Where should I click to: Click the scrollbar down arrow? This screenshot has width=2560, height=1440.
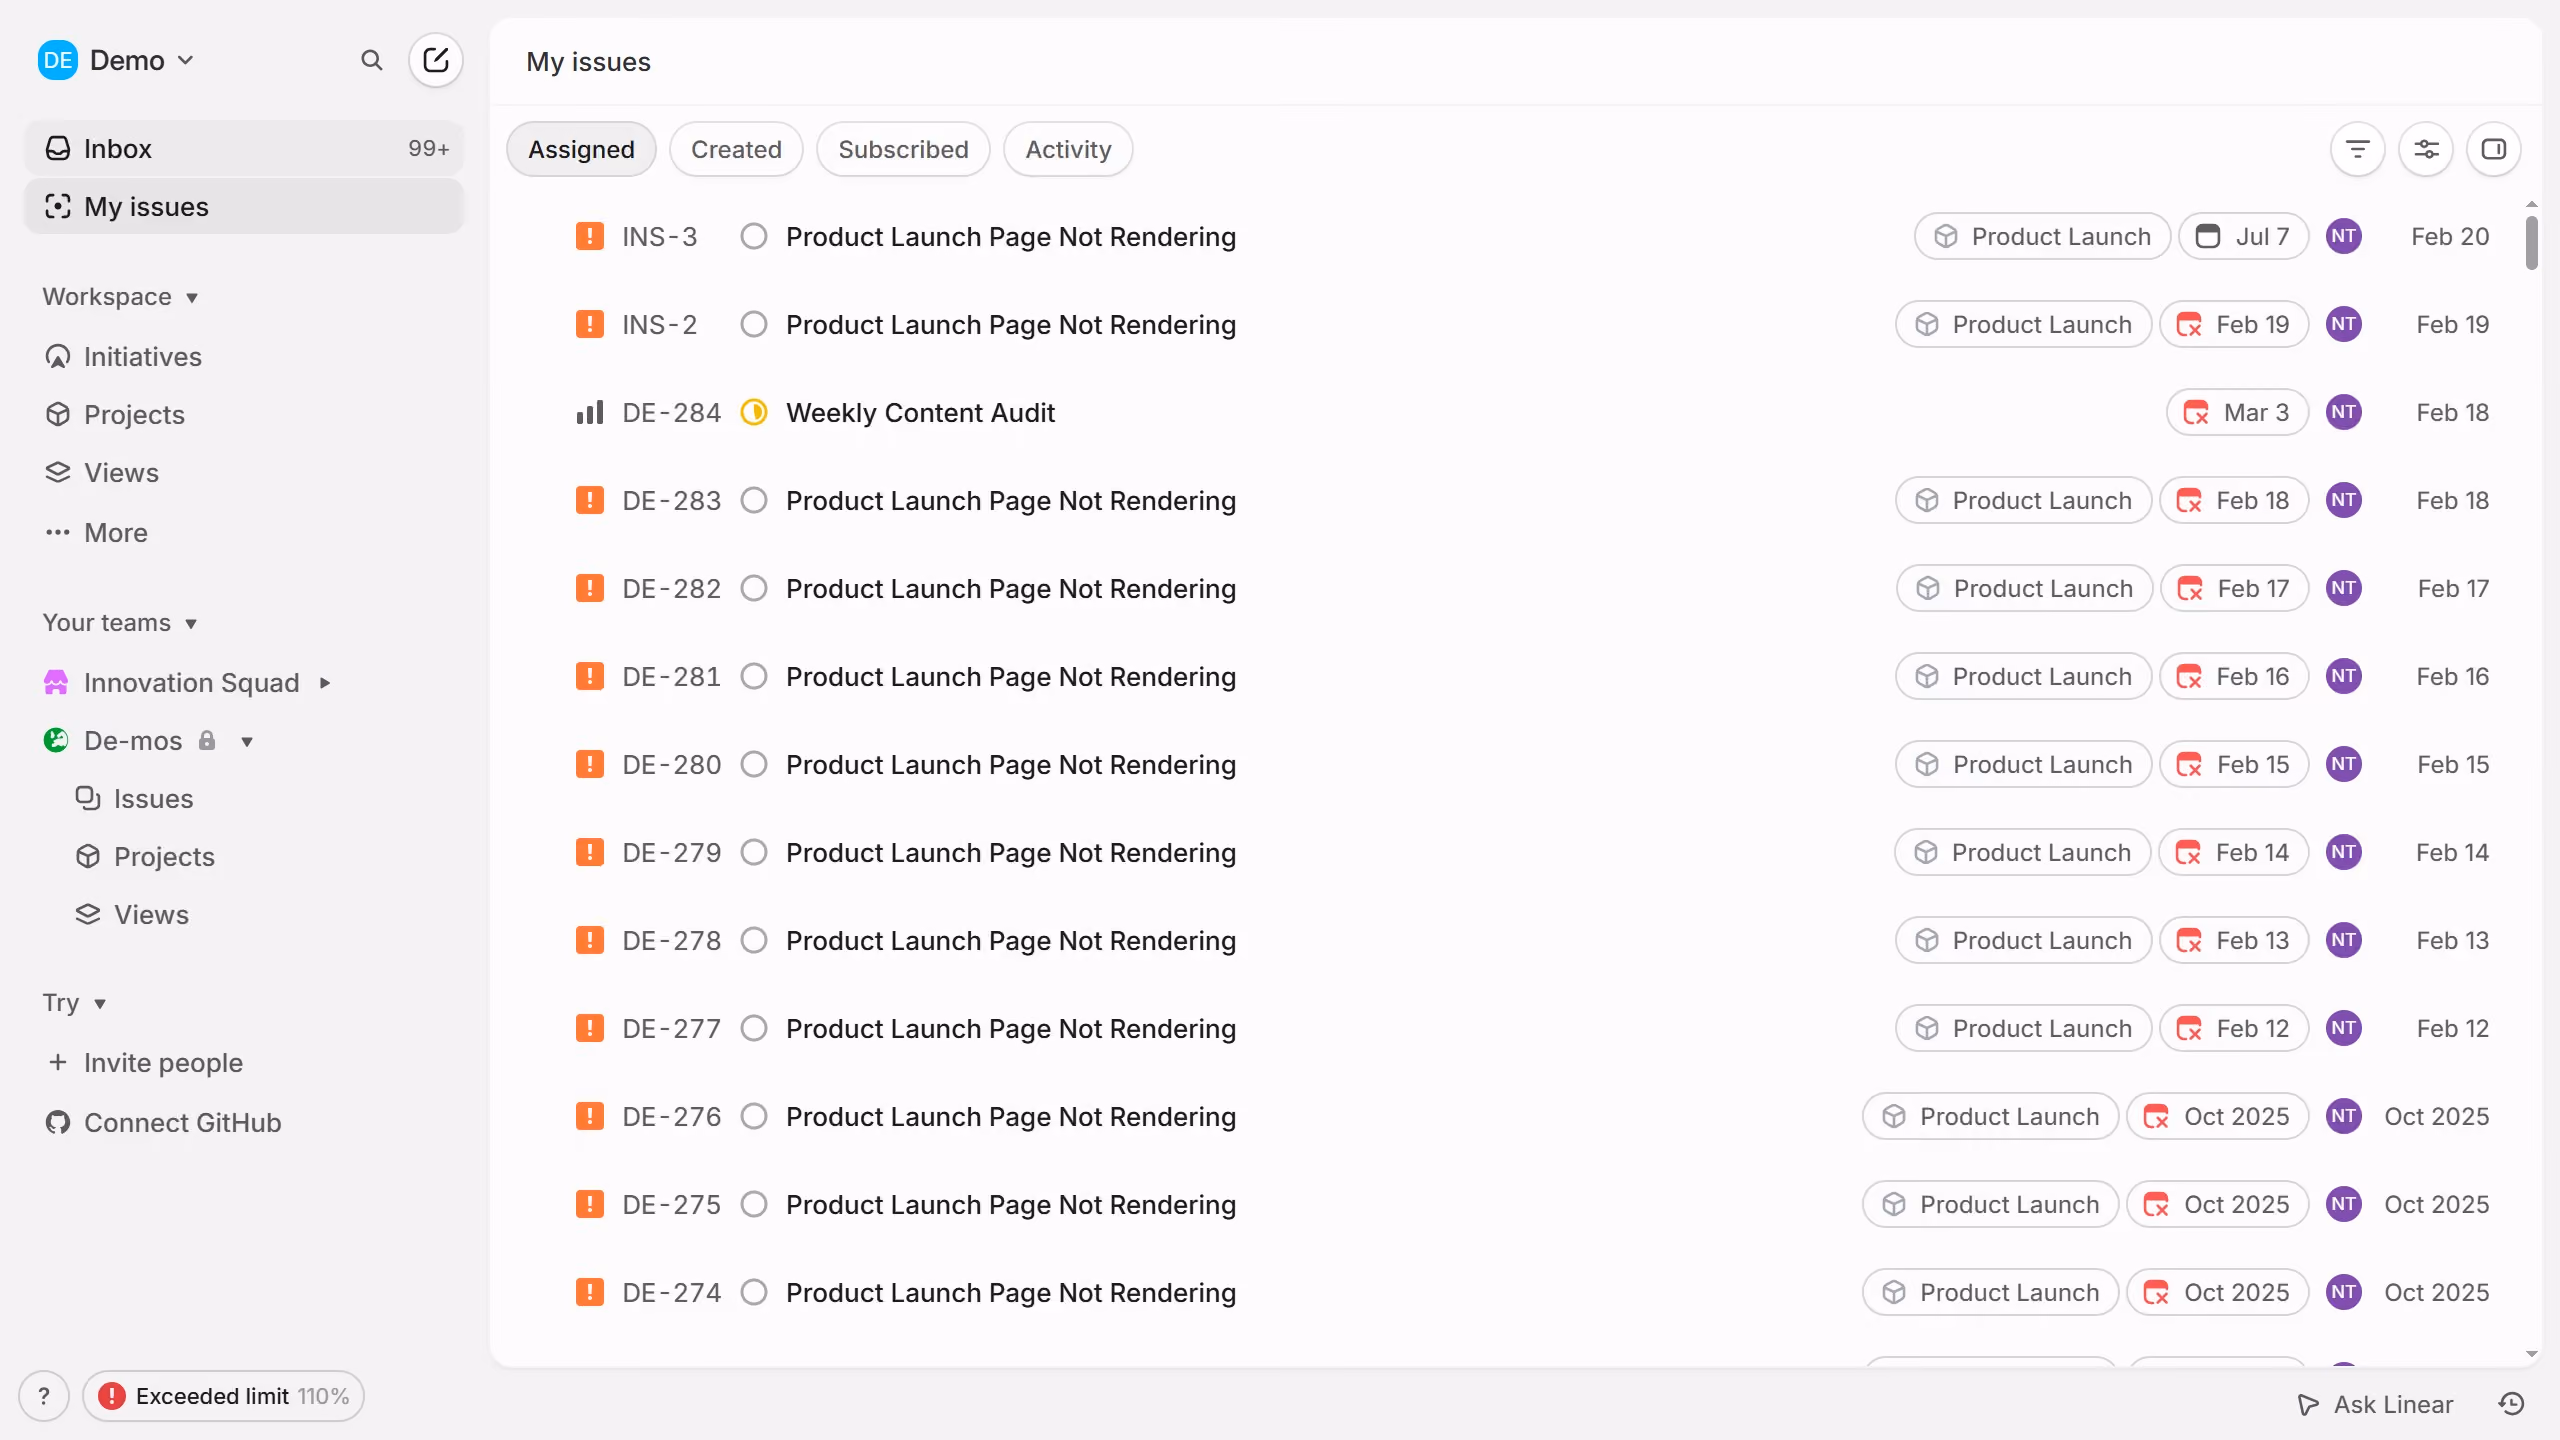click(x=2532, y=1354)
